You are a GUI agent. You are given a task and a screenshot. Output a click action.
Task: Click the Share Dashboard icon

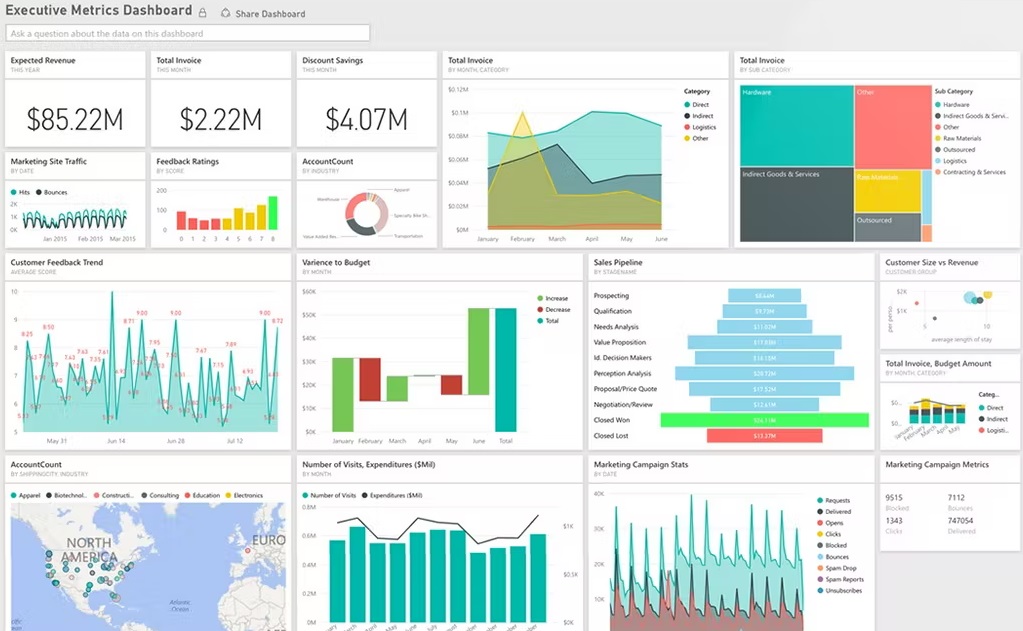[225, 13]
